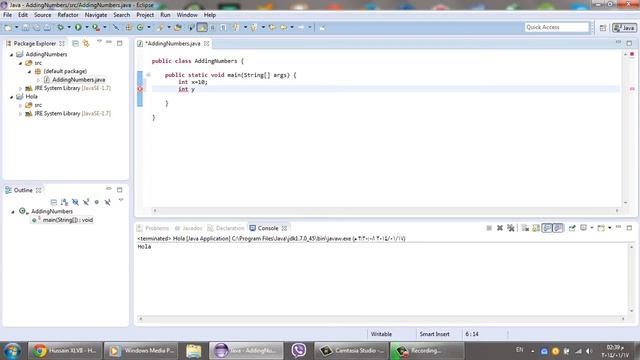Expand src folder under Hola project
The image size is (640, 360).
click(20, 105)
